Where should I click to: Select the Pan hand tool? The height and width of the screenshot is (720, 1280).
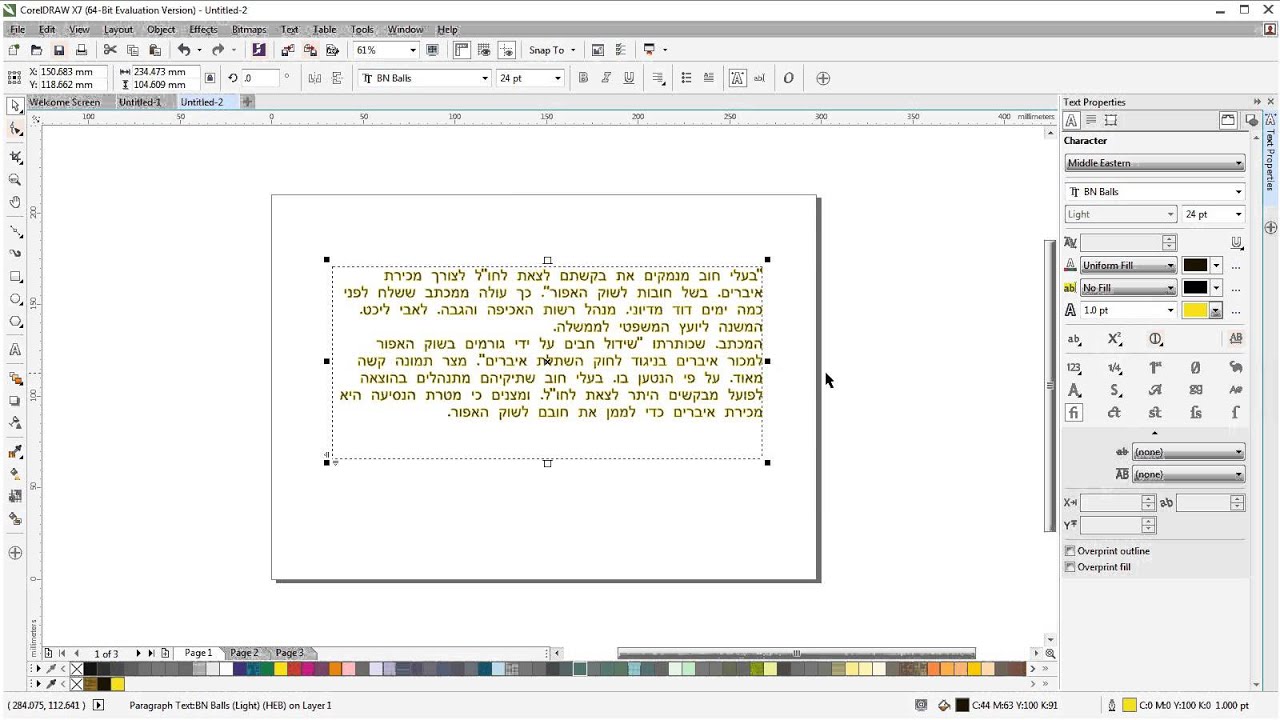(15, 202)
